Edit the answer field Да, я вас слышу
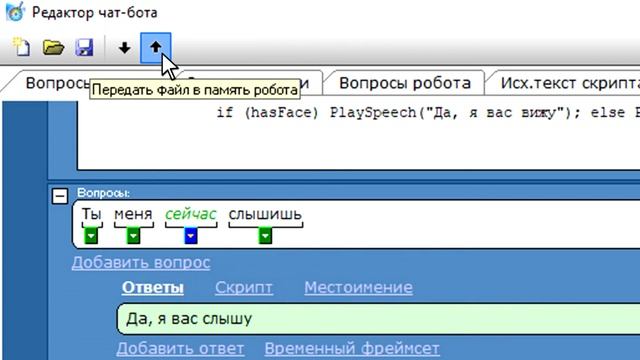The image size is (640, 360). click(378, 319)
